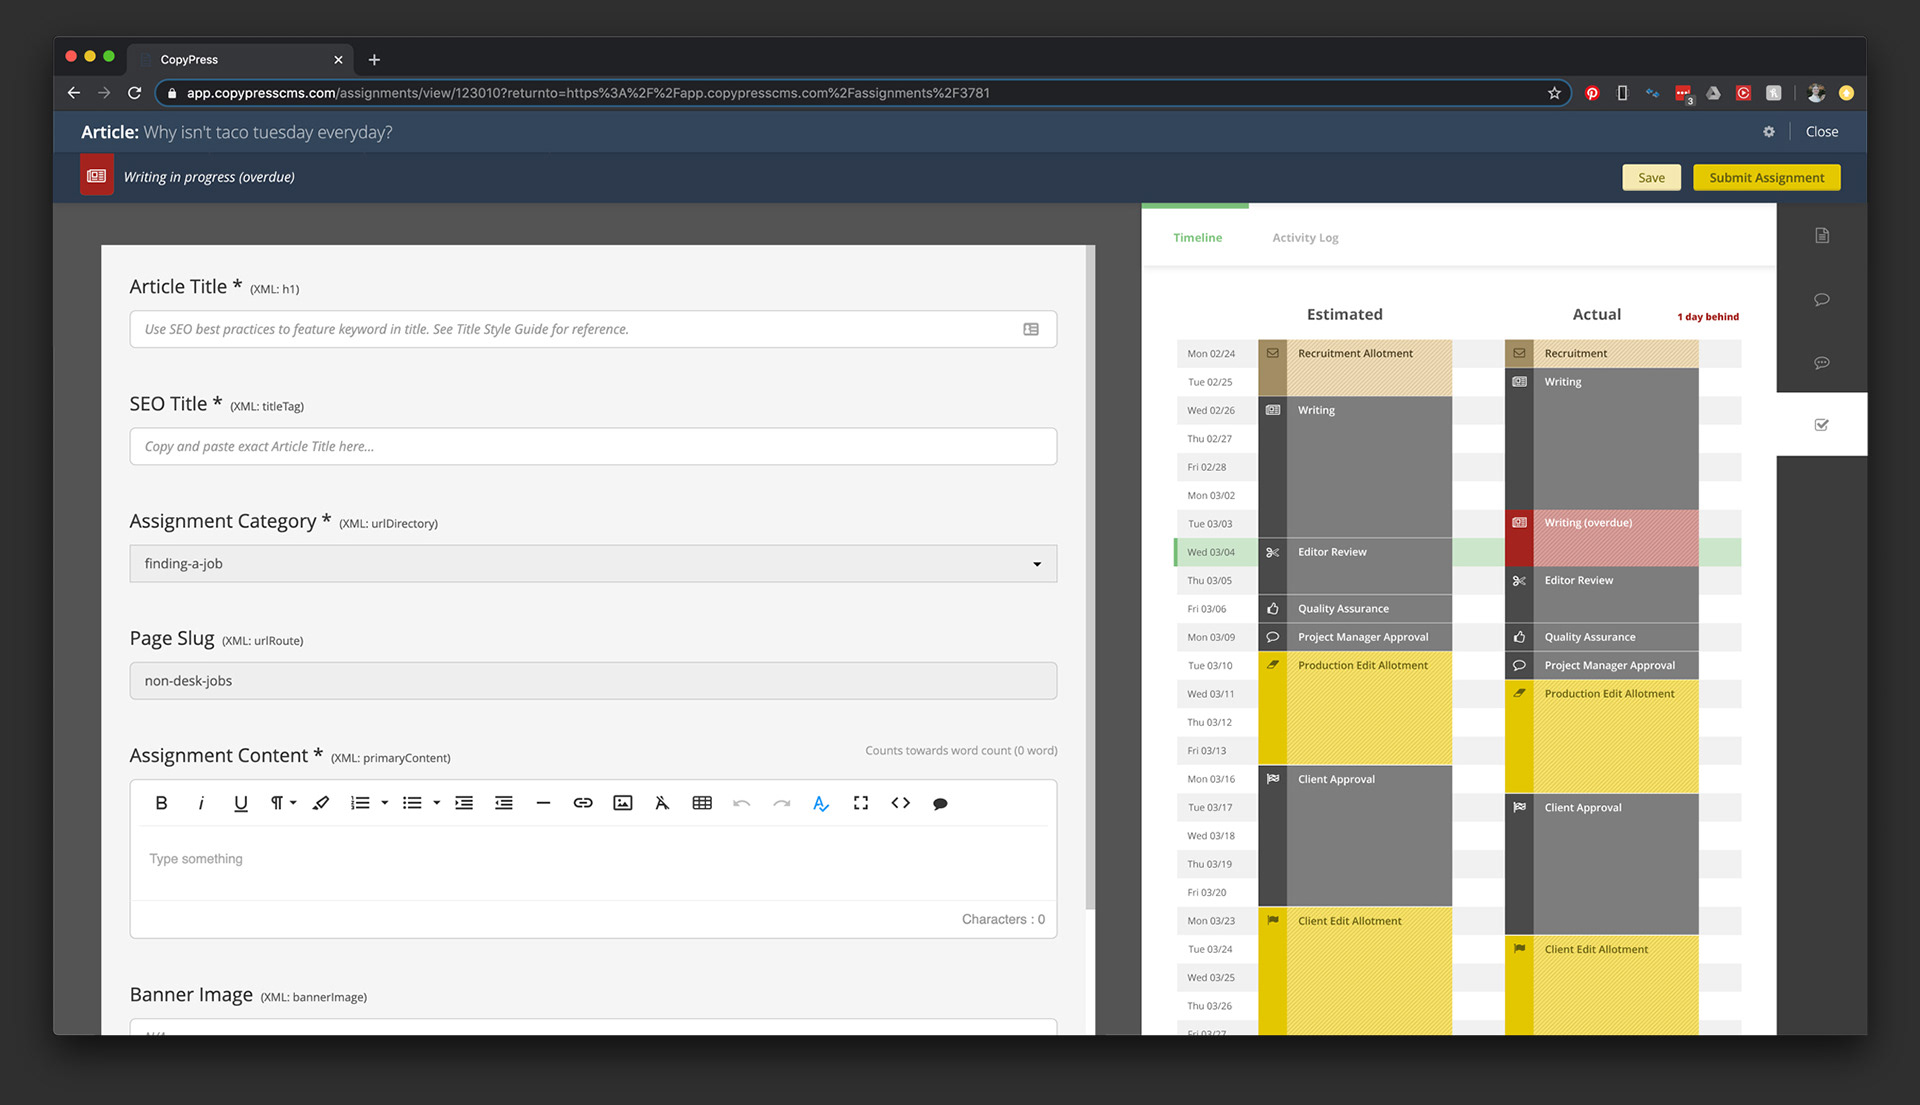Click the SEO Title input field
The width and height of the screenshot is (1920, 1105).
[x=592, y=447]
